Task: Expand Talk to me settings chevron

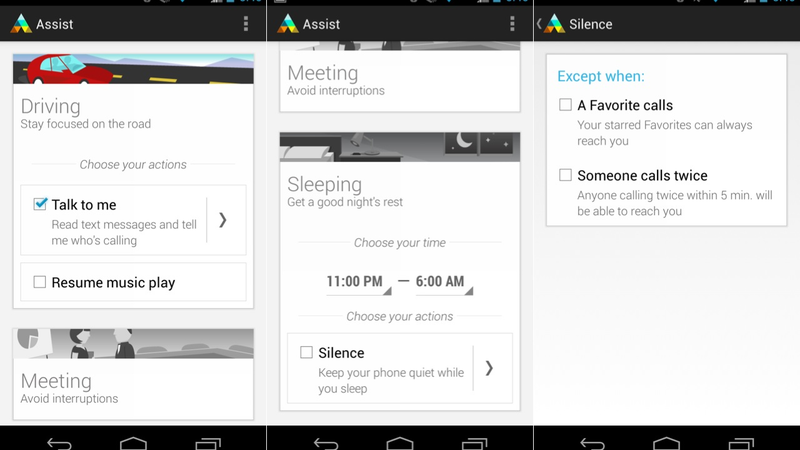Action: pos(223,220)
